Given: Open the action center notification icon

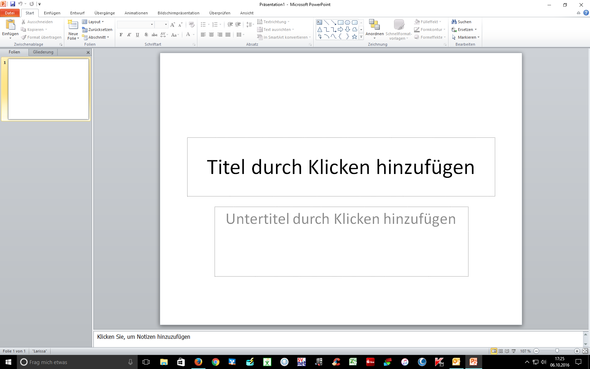Looking at the screenshot, I should pyautogui.click(x=578, y=362).
